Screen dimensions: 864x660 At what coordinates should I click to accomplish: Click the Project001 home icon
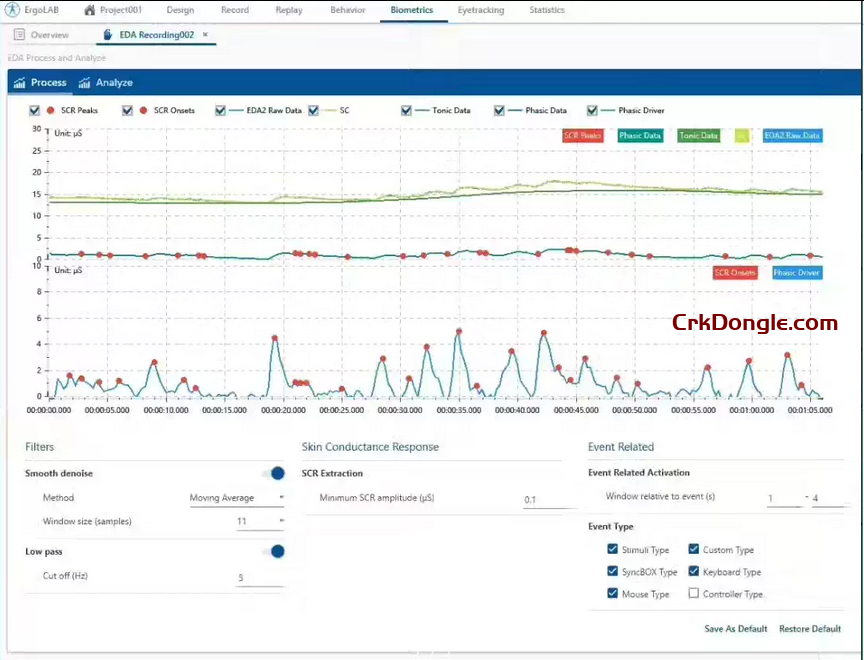click(90, 10)
